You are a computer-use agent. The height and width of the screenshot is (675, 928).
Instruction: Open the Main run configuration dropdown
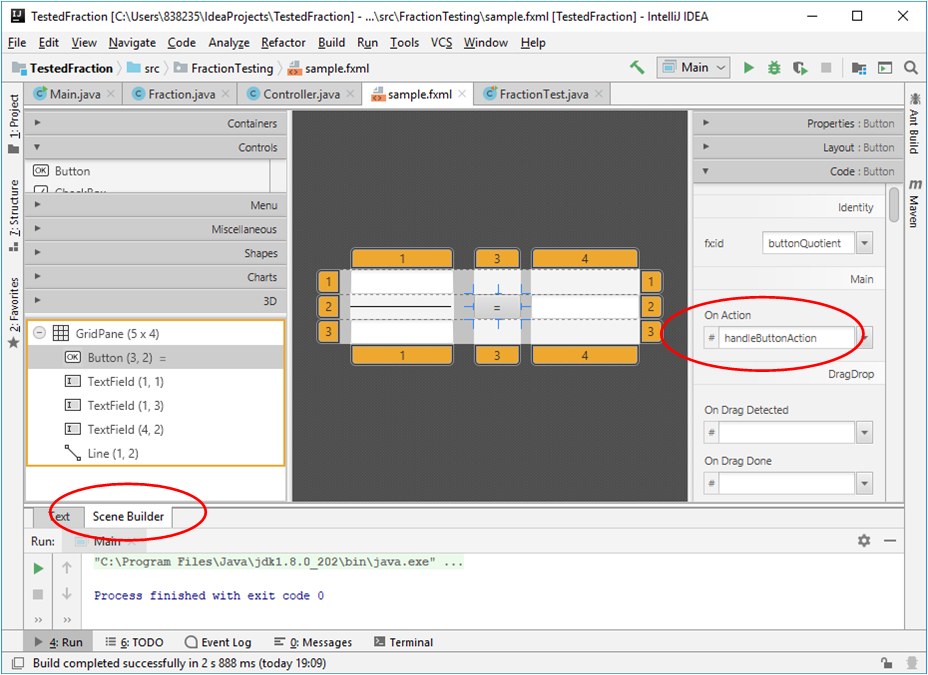click(693, 68)
